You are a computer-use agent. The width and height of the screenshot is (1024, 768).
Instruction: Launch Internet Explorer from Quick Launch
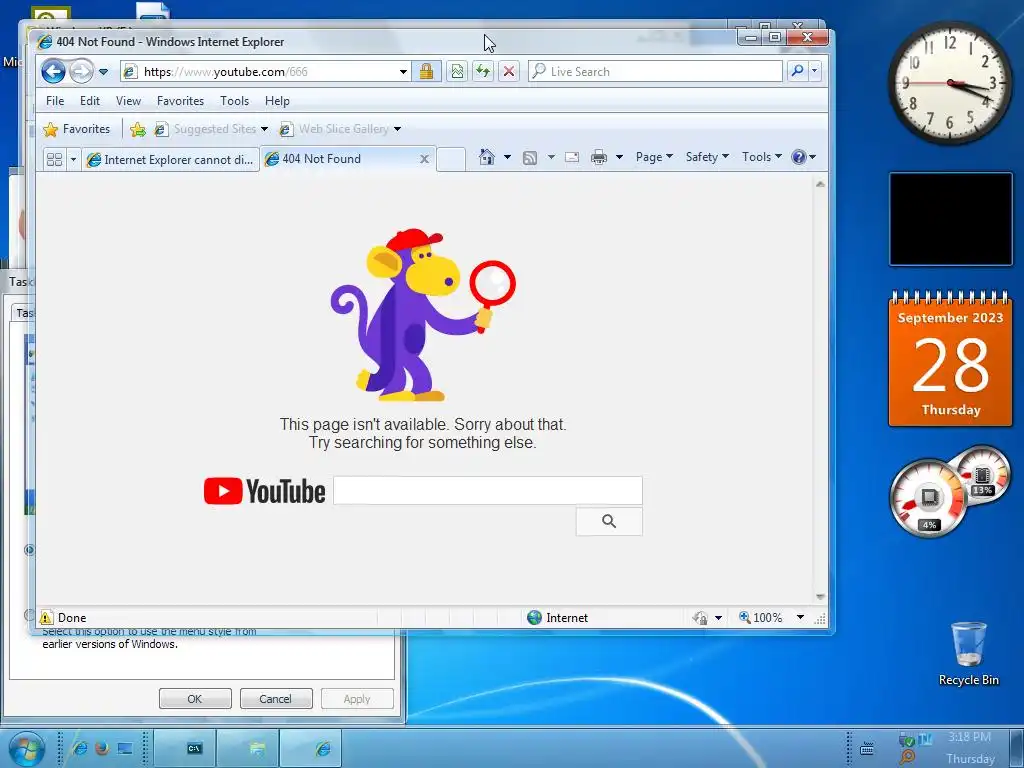tap(80, 748)
